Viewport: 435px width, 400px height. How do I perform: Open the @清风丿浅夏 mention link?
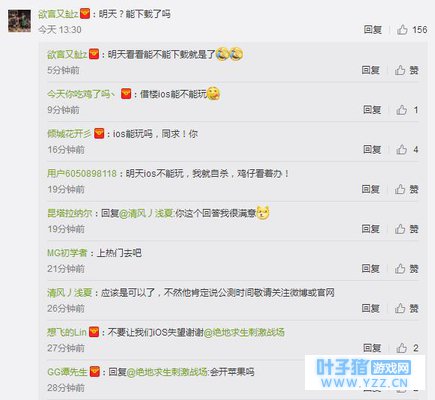click(x=146, y=213)
